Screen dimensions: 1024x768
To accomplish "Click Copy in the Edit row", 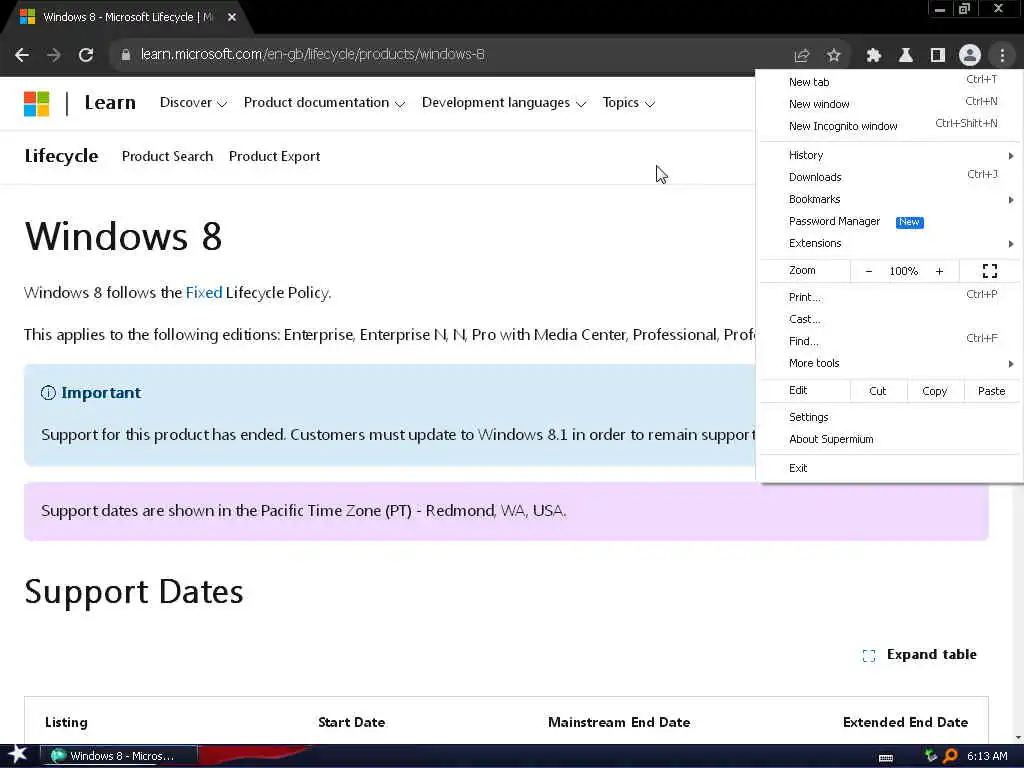I will click(x=935, y=391).
